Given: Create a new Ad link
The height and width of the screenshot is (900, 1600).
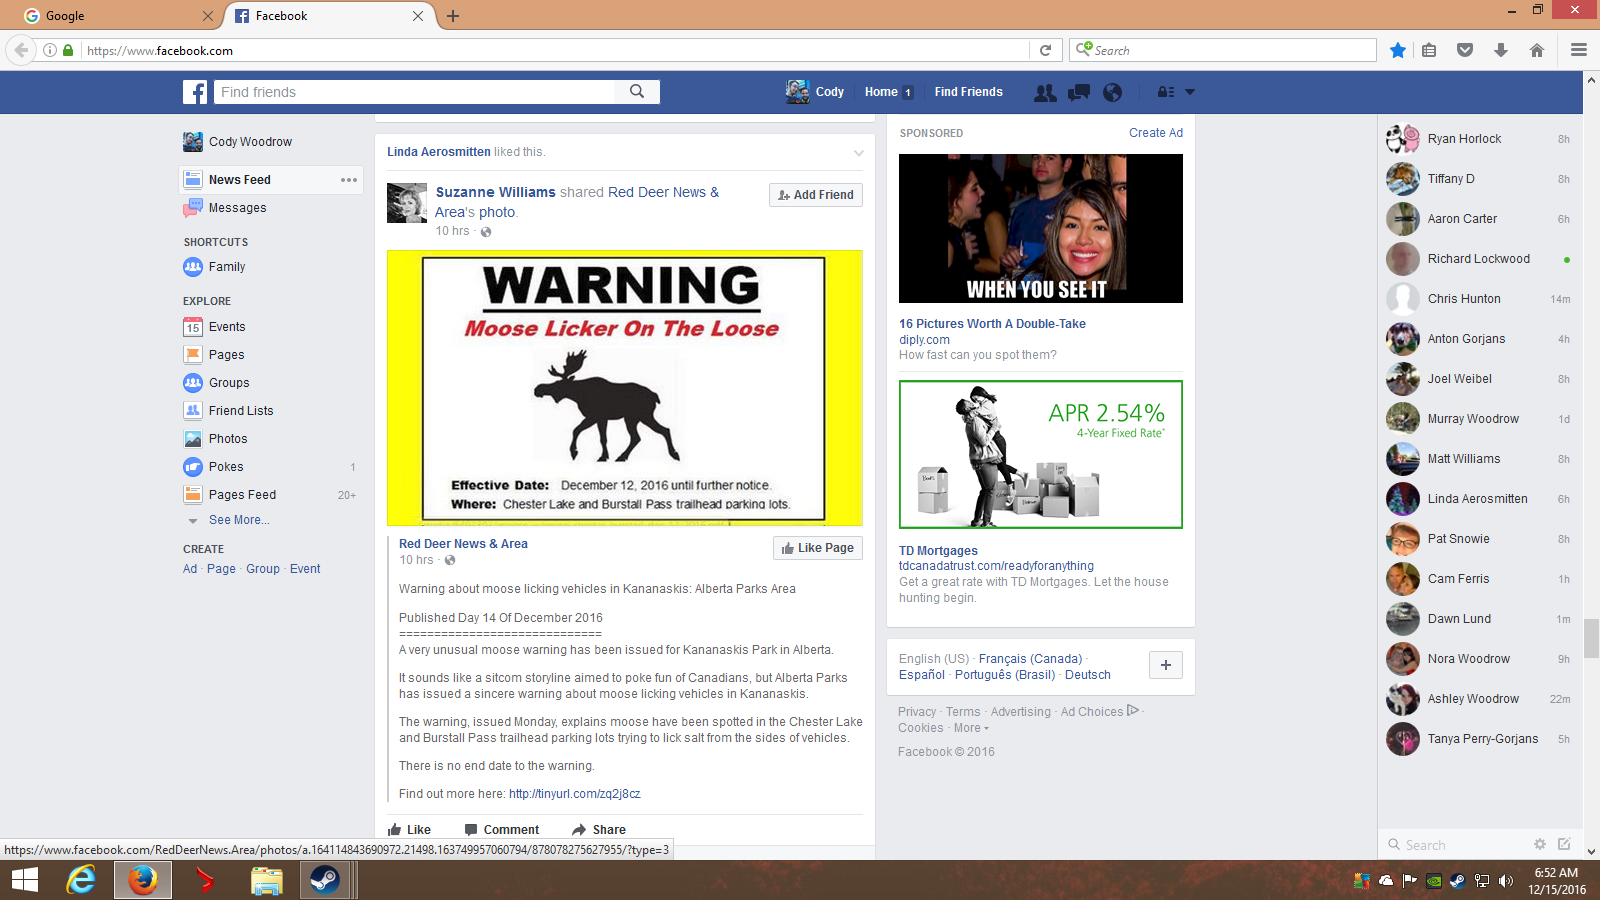Looking at the screenshot, I should click(x=190, y=569).
